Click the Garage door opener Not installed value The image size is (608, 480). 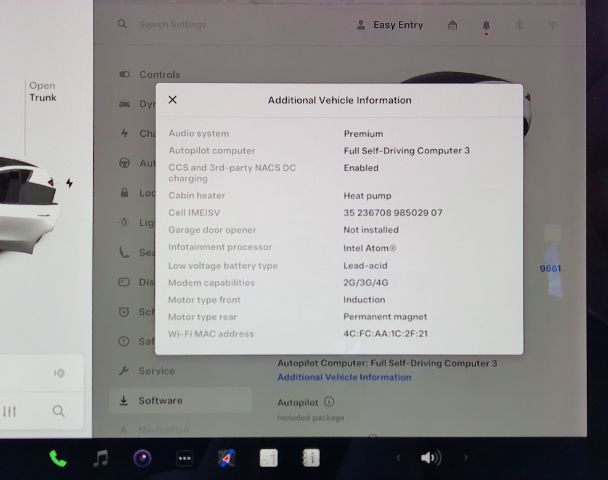371,230
